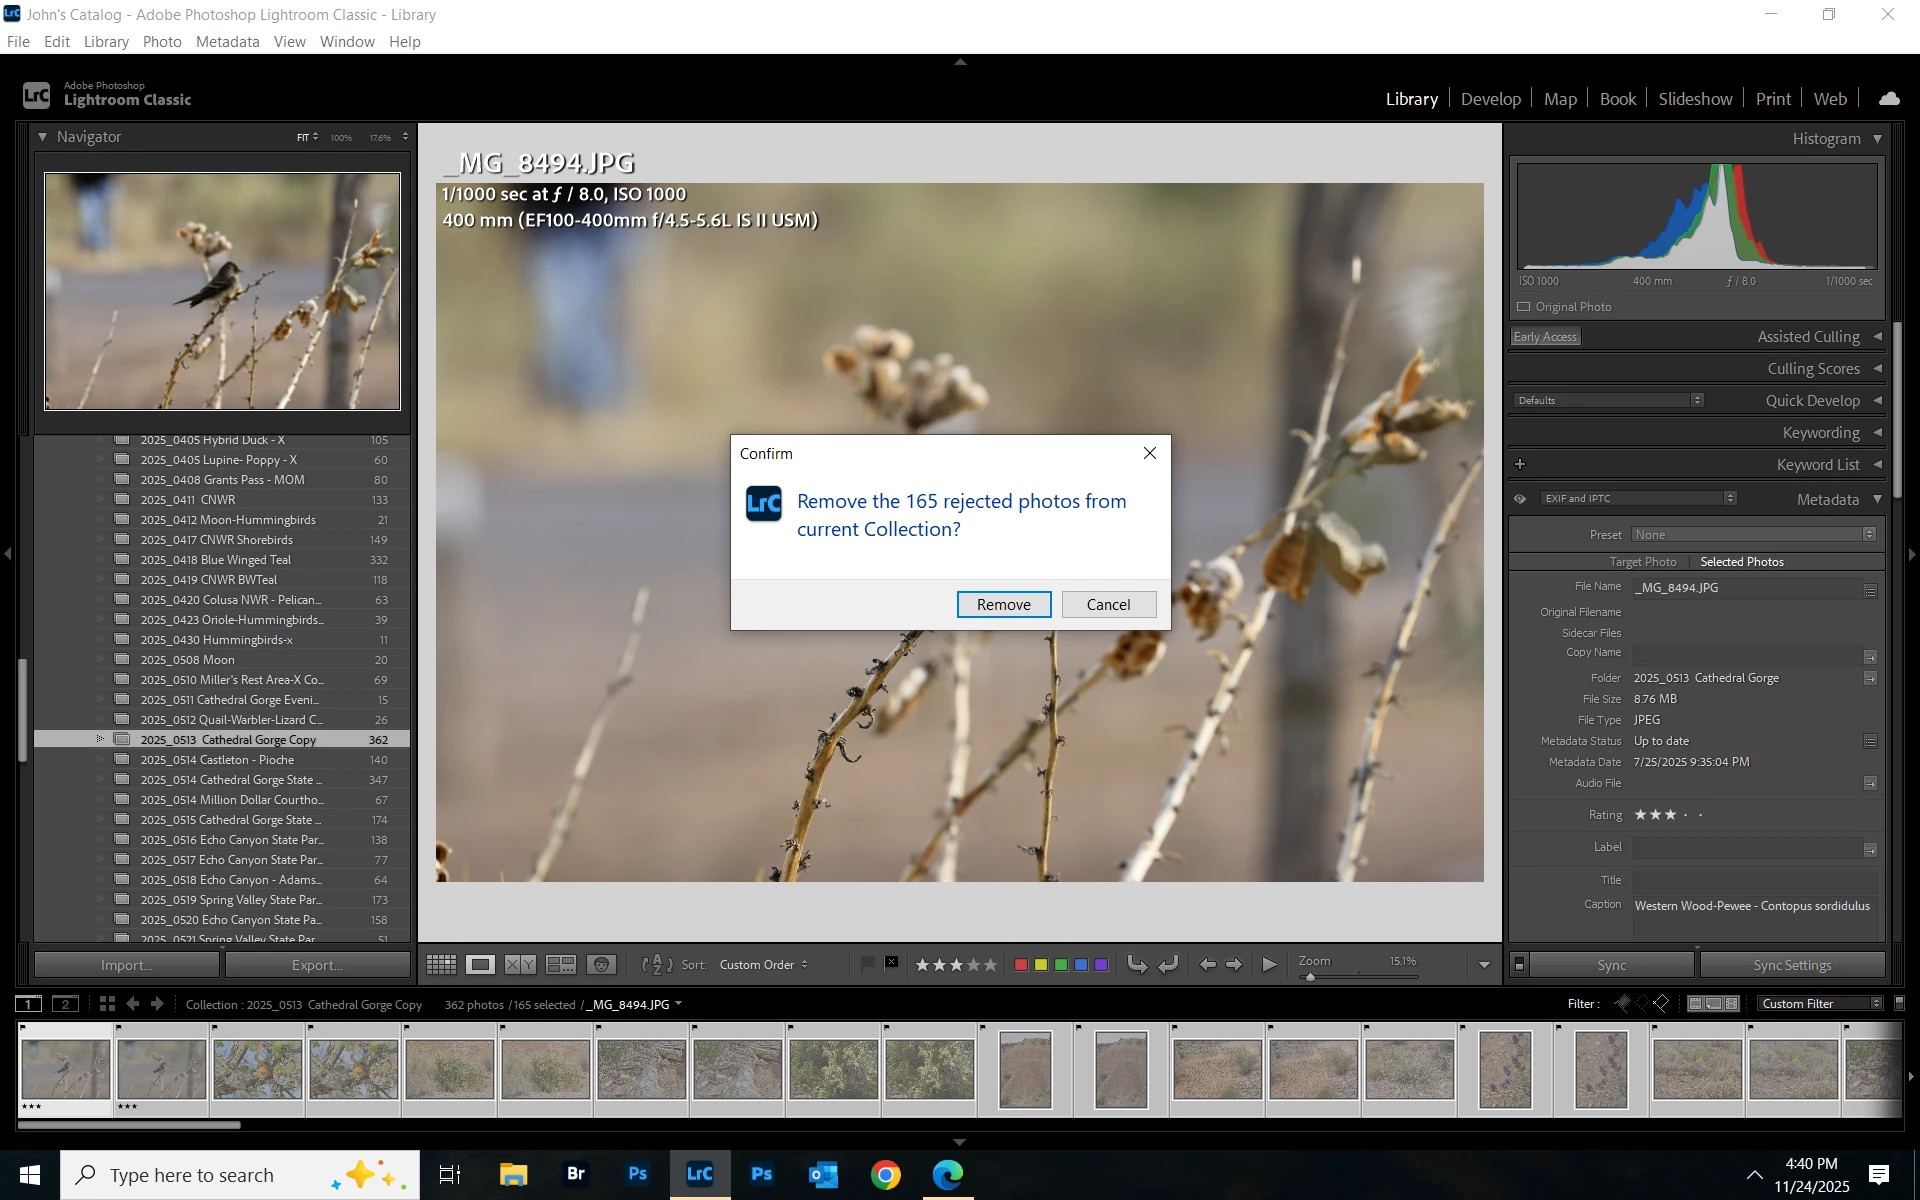
Task: Click filmstrip grid shortcut icon
Action: [107, 1004]
